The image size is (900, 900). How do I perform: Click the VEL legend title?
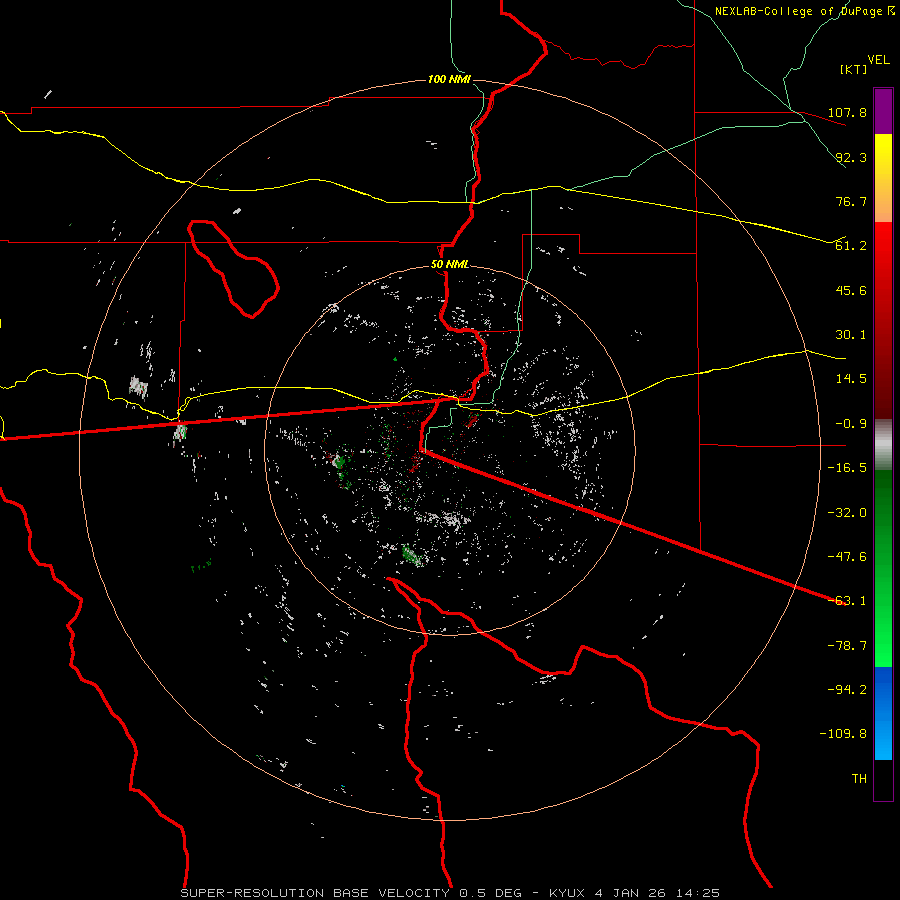[878, 60]
